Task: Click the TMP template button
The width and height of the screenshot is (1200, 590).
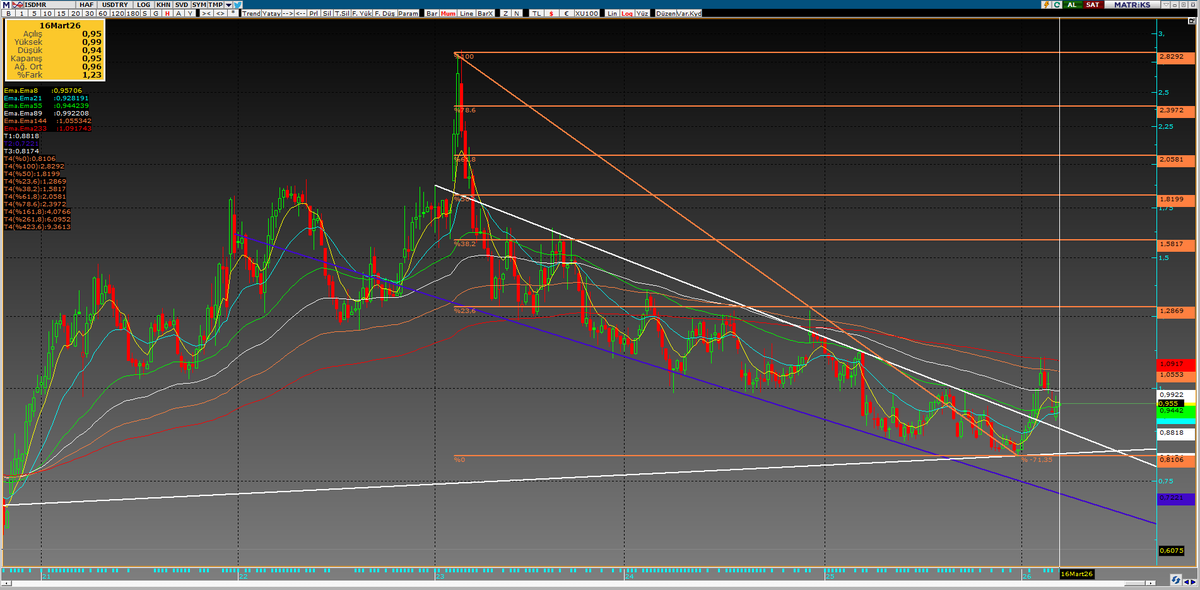Action: point(215,5)
